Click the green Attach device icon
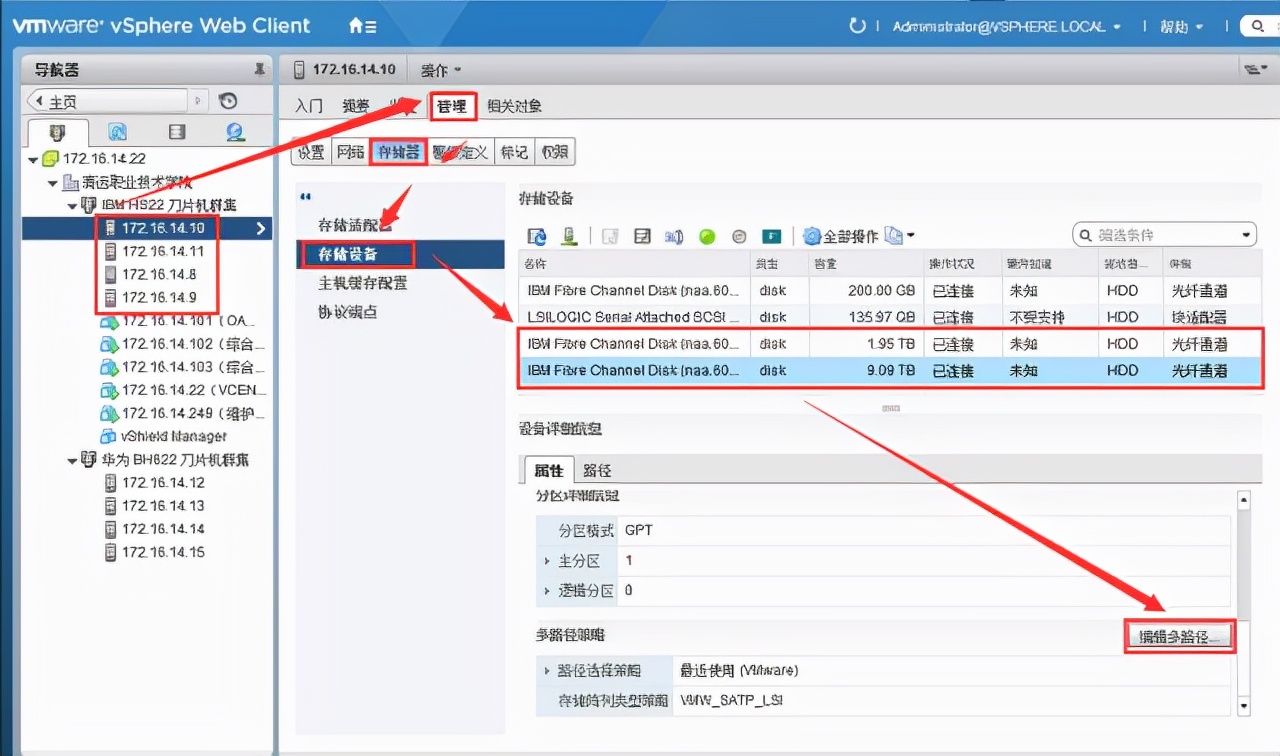 point(705,235)
